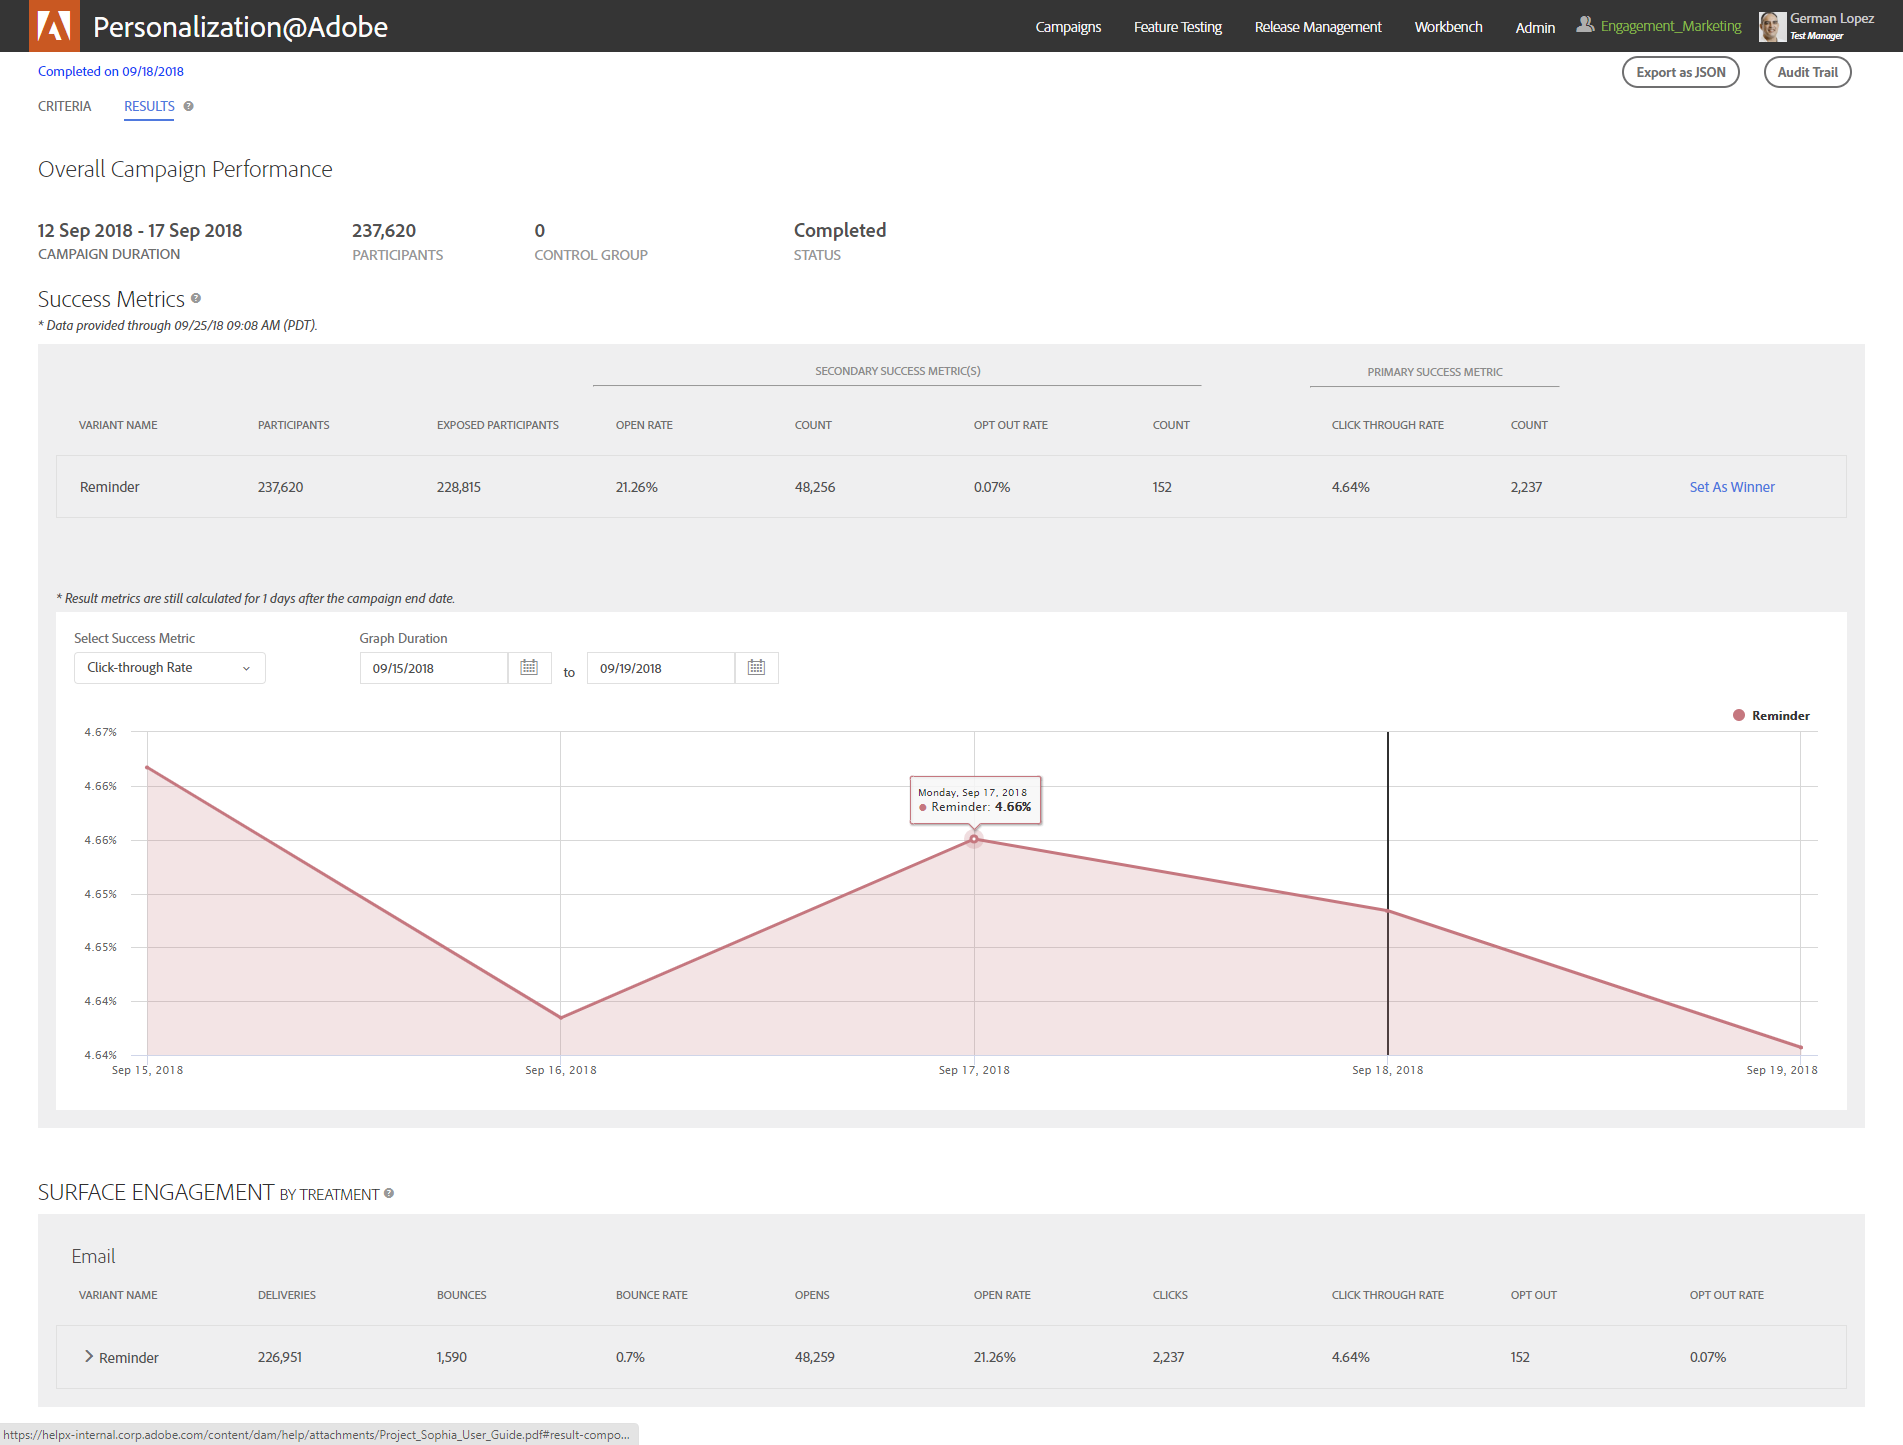Click the Export as JSON button
The image size is (1903, 1445).
[x=1680, y=72]
